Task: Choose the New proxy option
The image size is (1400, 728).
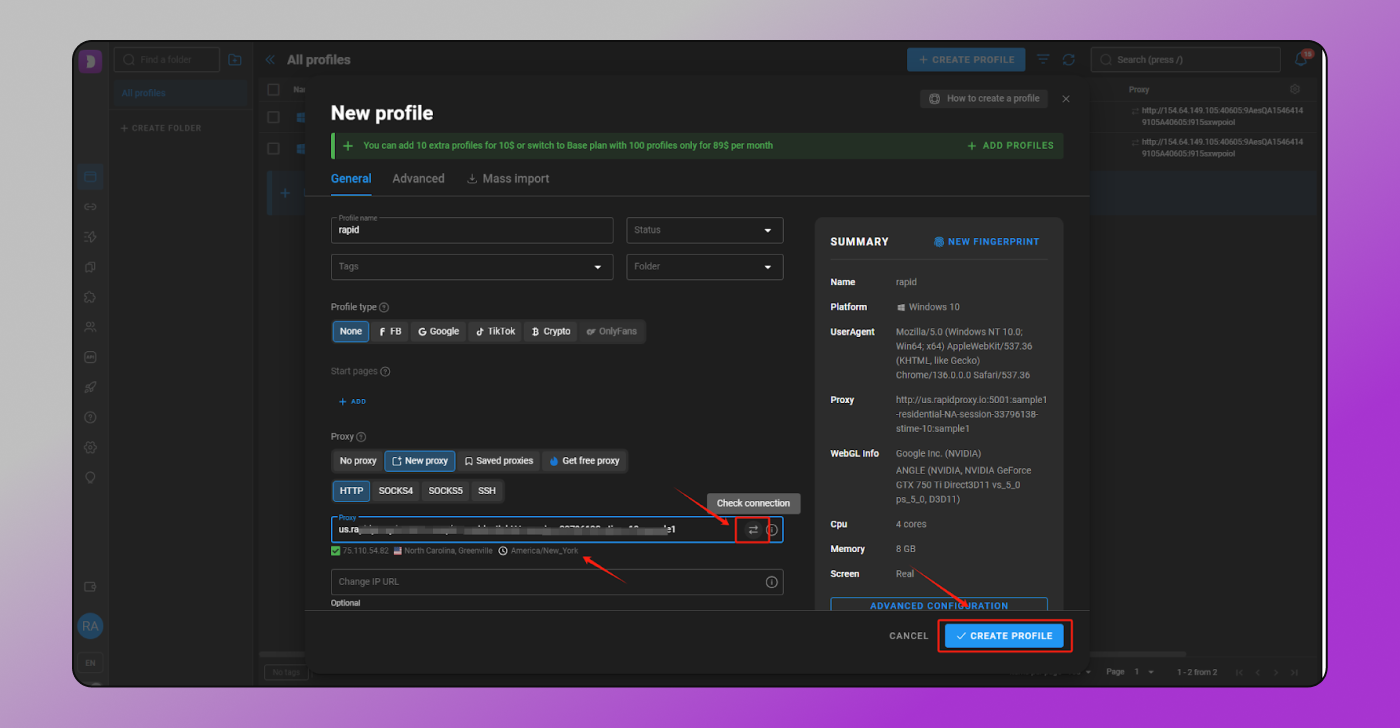Action: pos(420,461)
